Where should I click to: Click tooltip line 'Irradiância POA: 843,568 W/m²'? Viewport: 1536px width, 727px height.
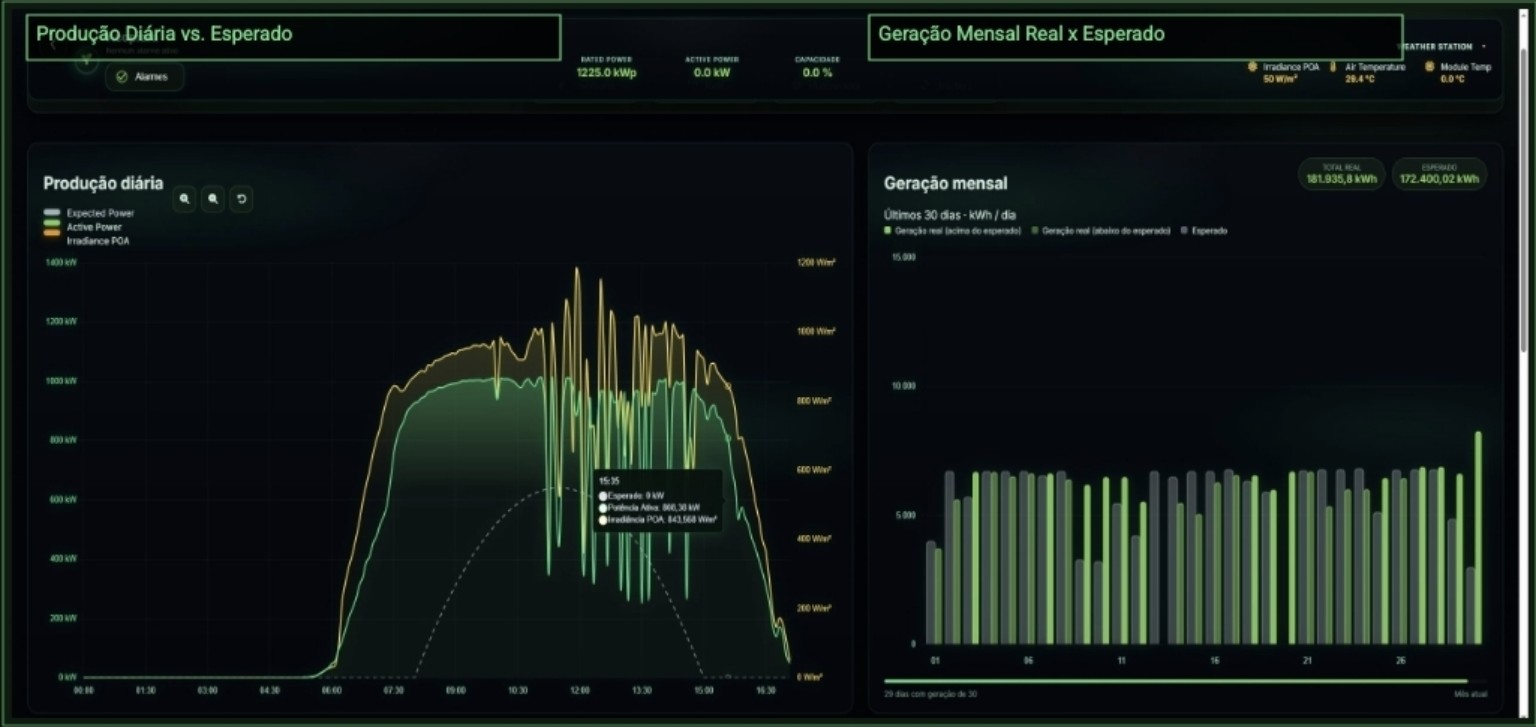659,520
